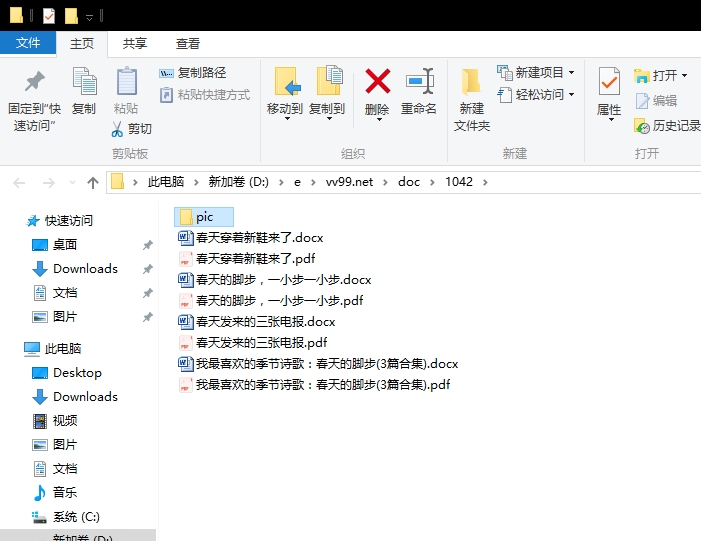Open pinned 文档 under Quick access
701x541 pixels.
(55, 293)
